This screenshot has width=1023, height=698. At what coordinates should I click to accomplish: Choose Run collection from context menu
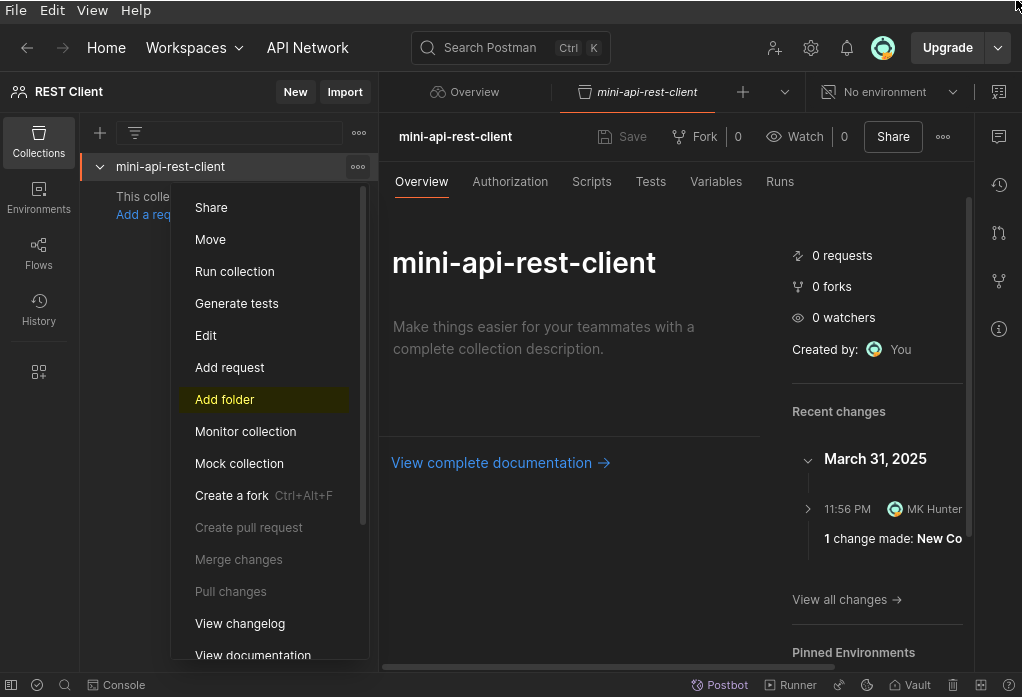click(235, 272)
